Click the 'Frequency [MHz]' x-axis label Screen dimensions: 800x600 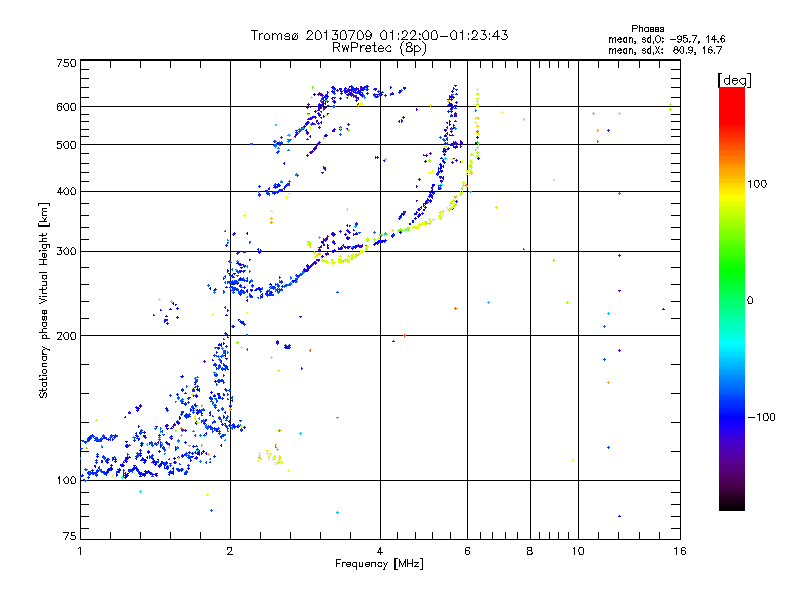(x=379, y=564)
